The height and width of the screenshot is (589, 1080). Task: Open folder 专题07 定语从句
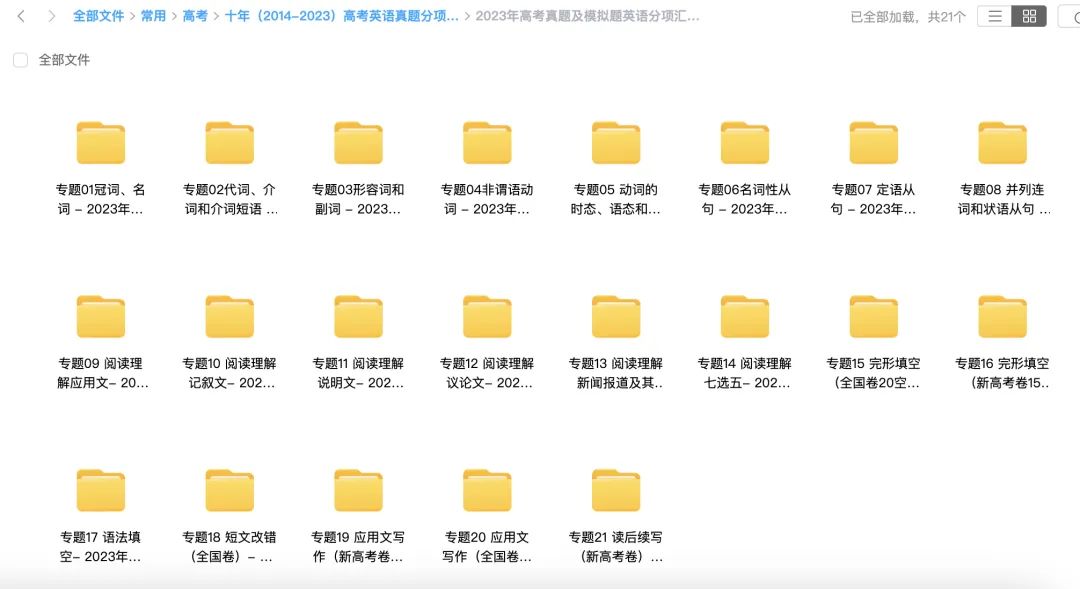tap(873, 143)
